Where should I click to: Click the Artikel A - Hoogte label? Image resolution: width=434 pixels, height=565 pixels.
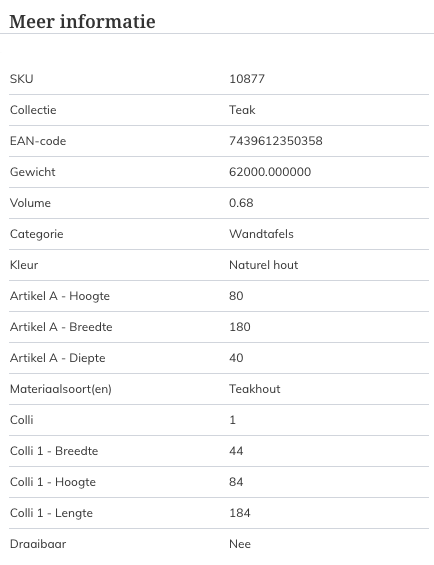(60, 296)
